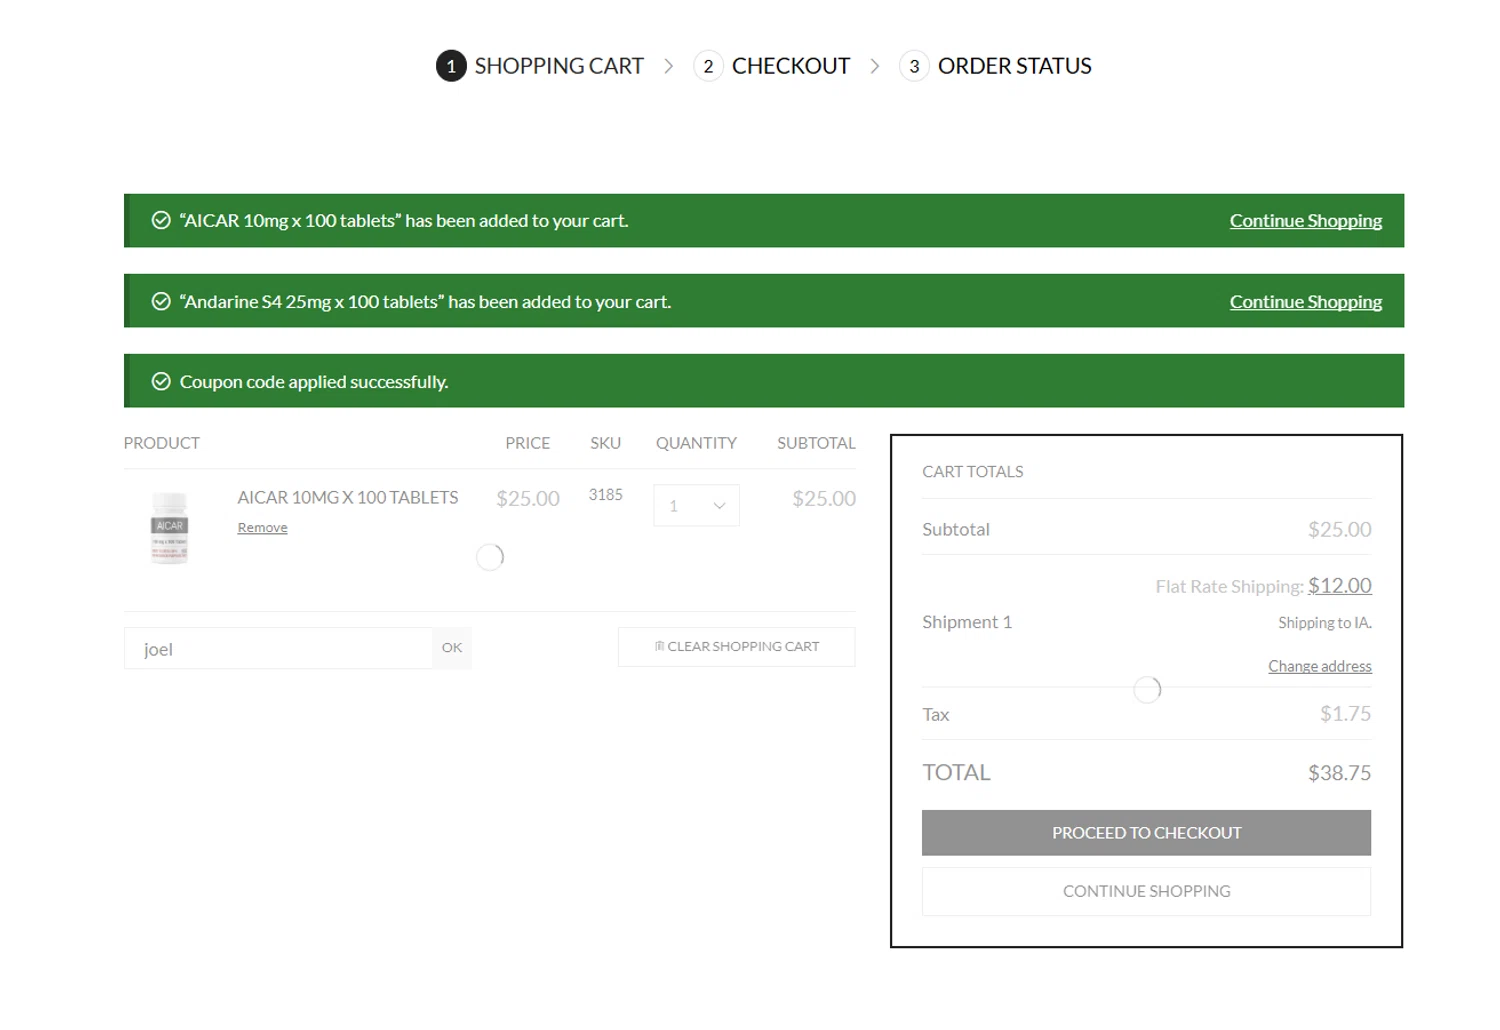Click the PRODUCT column header
Screen dimensions: 1500x1030
pos(162,443)
